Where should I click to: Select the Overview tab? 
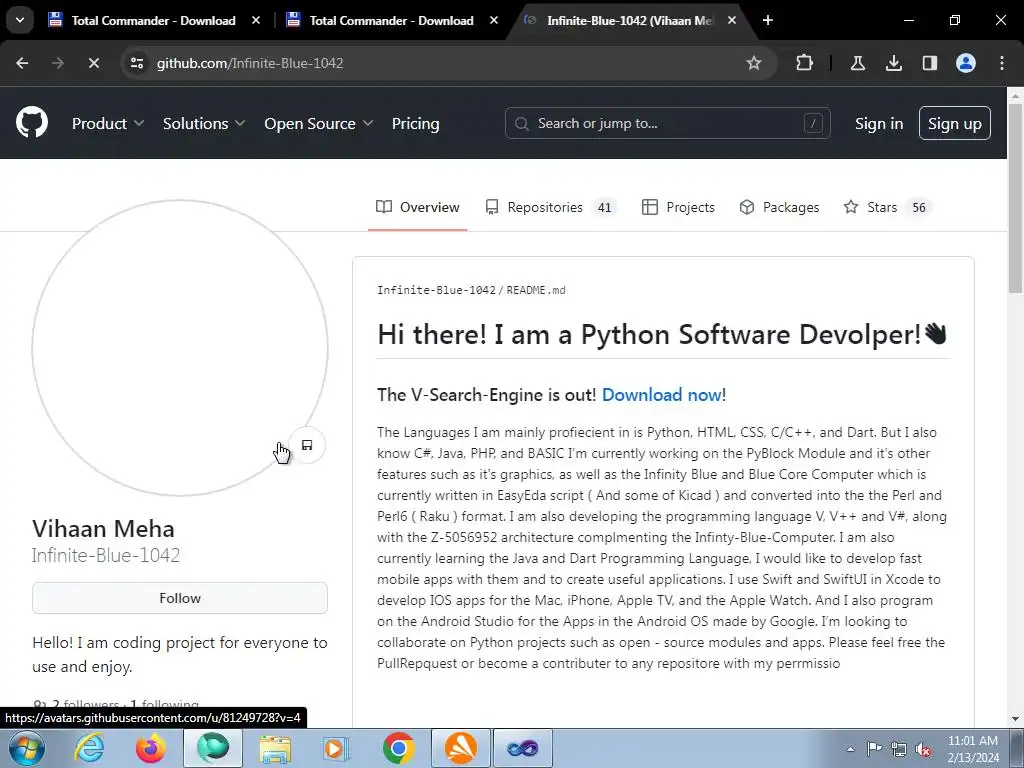click(x=417, y=207)
